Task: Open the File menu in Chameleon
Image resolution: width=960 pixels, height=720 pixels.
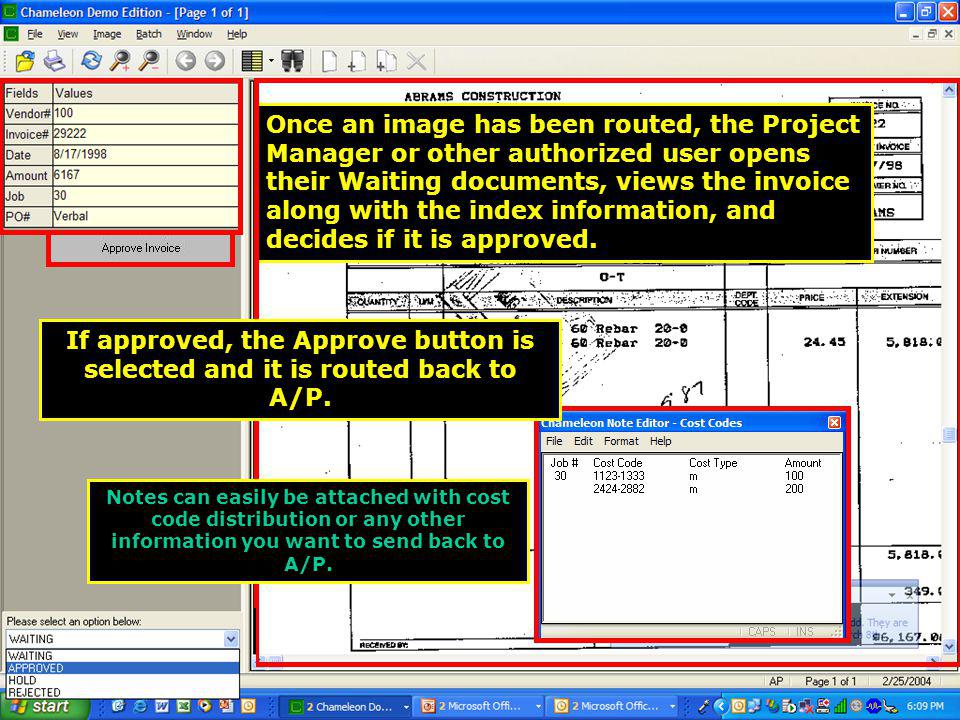Action: [35, 34]
